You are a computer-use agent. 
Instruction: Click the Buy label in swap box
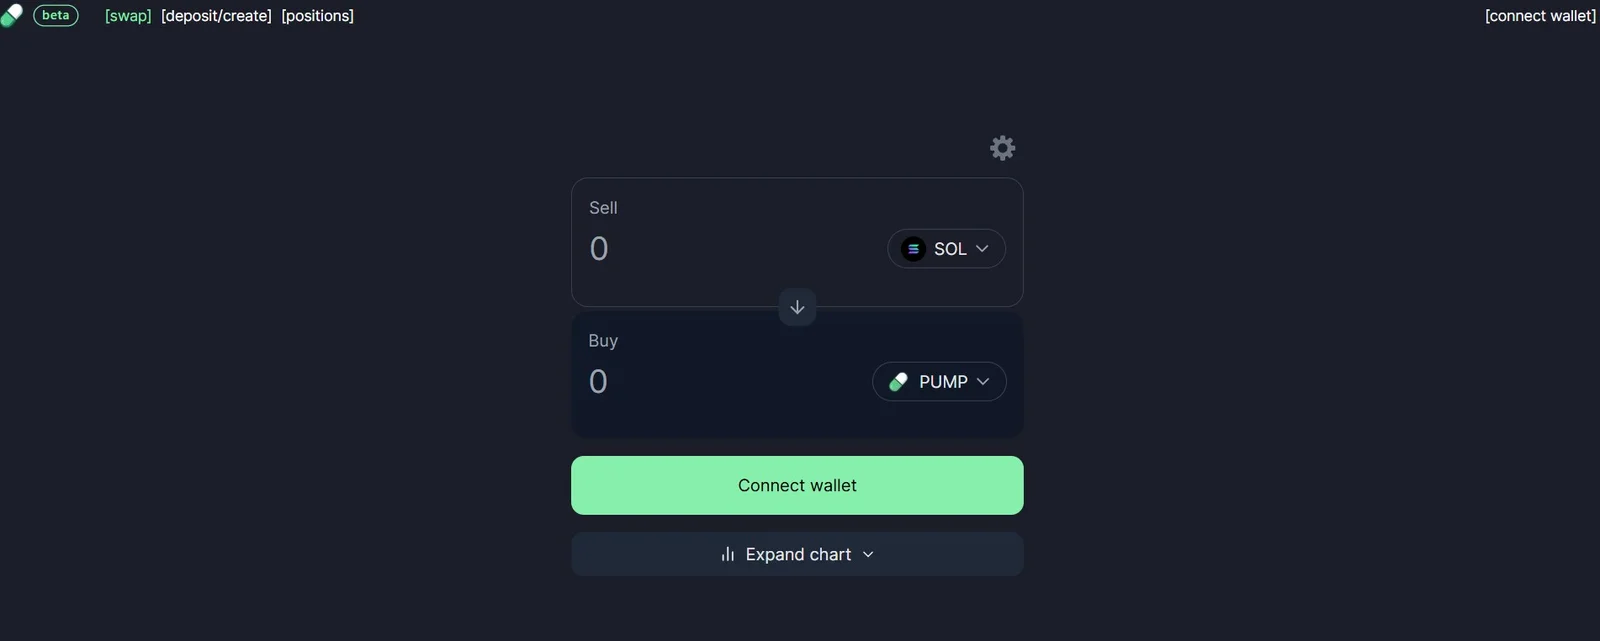tap(603, 341)
